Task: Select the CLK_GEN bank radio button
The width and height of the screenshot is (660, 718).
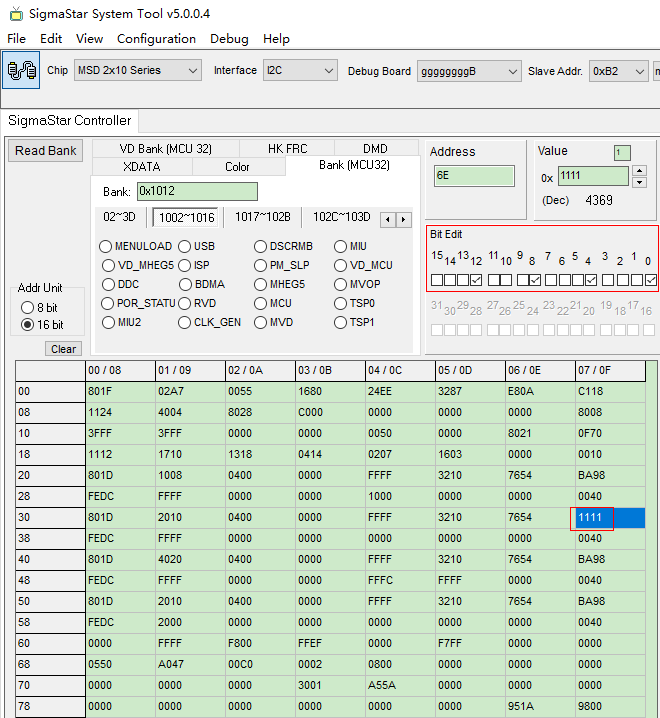Action: click(x=185, y=322)
